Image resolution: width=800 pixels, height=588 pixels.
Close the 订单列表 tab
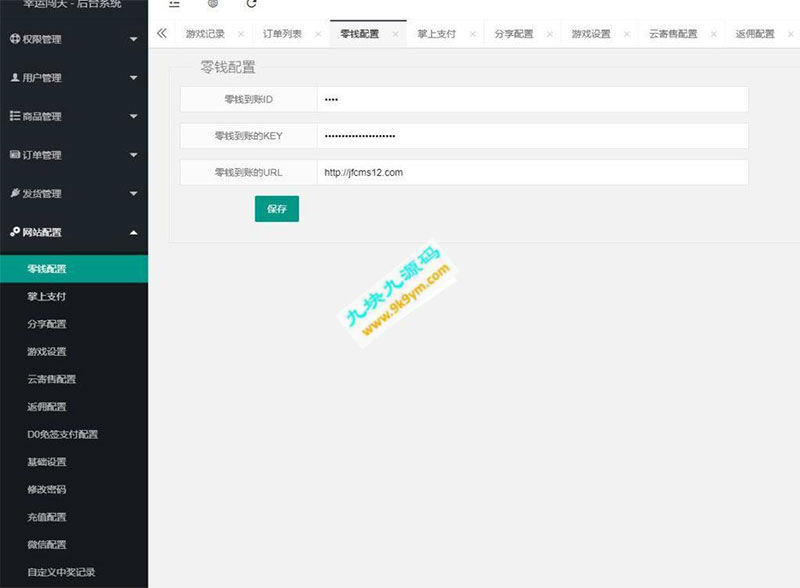click(318, 34)
